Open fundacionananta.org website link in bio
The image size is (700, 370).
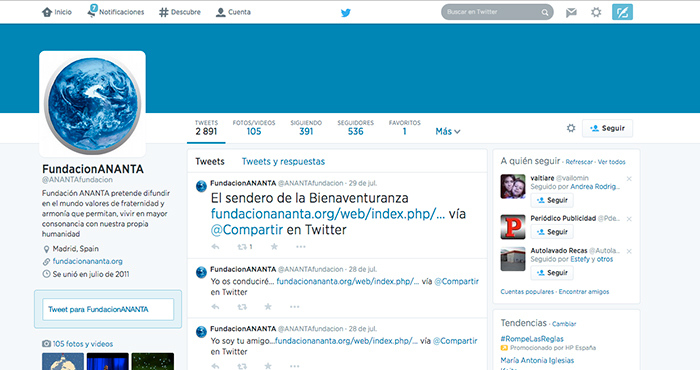click(88, 261)
